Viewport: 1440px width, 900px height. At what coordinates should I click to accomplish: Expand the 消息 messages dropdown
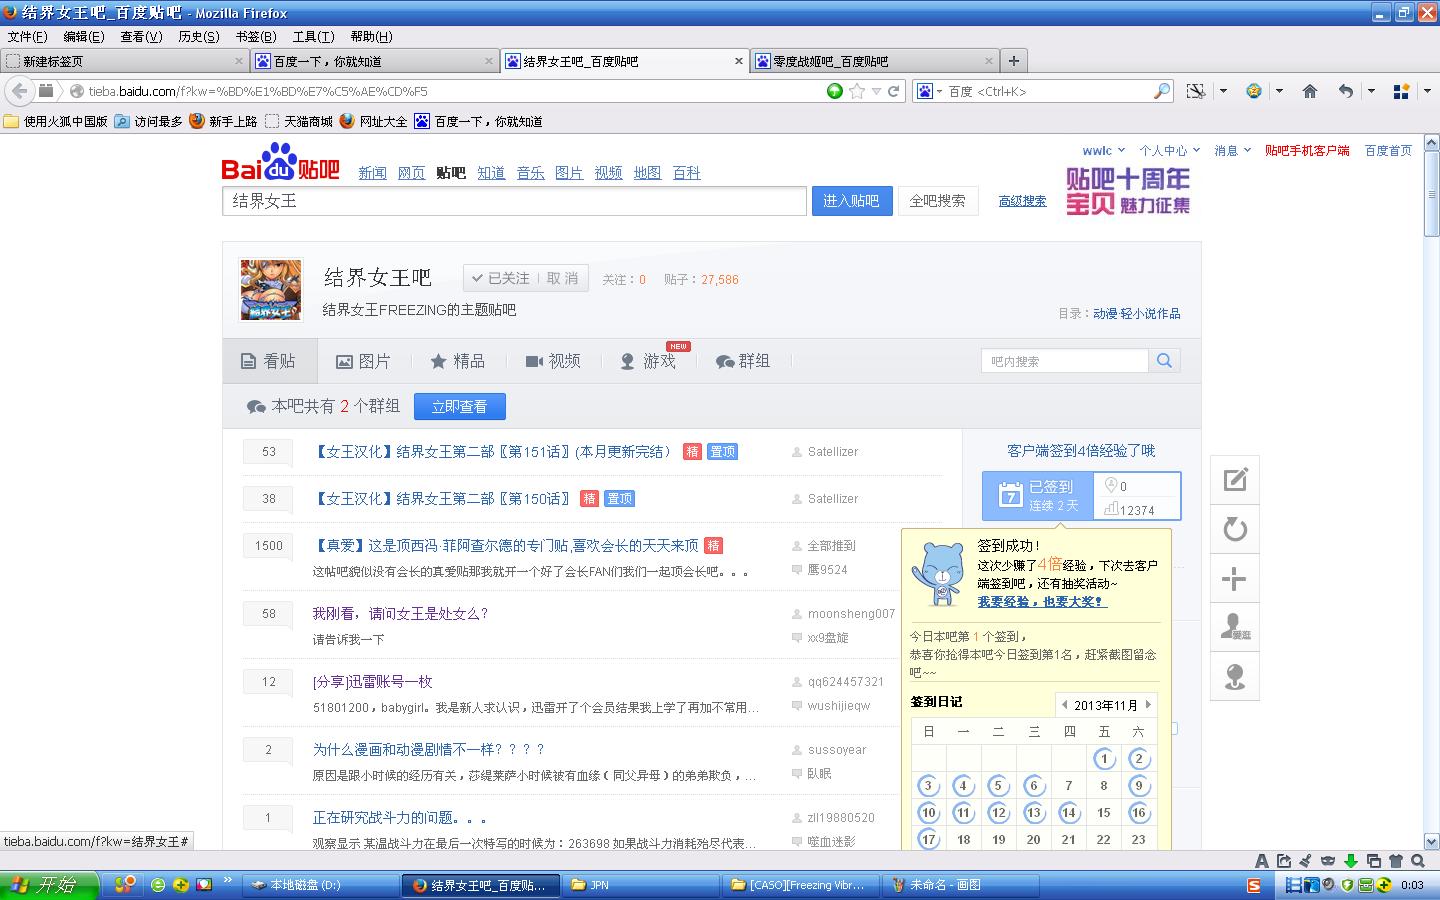1232,151
